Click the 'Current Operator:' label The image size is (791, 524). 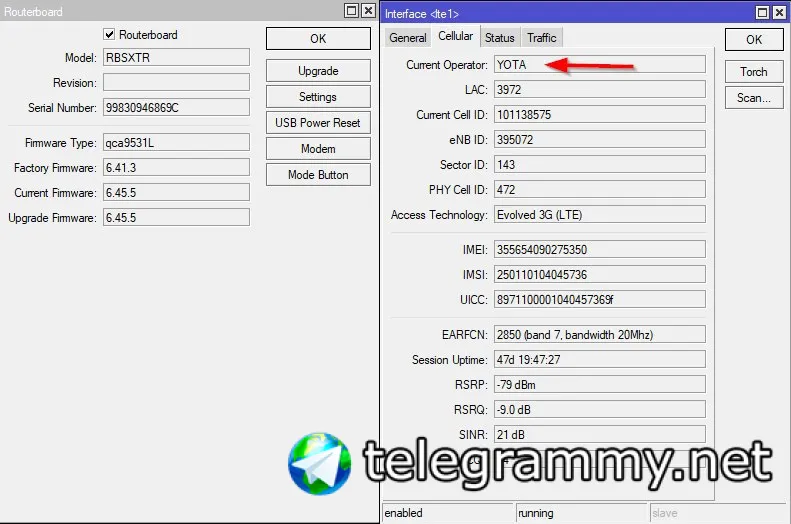[x=447, y=65]
